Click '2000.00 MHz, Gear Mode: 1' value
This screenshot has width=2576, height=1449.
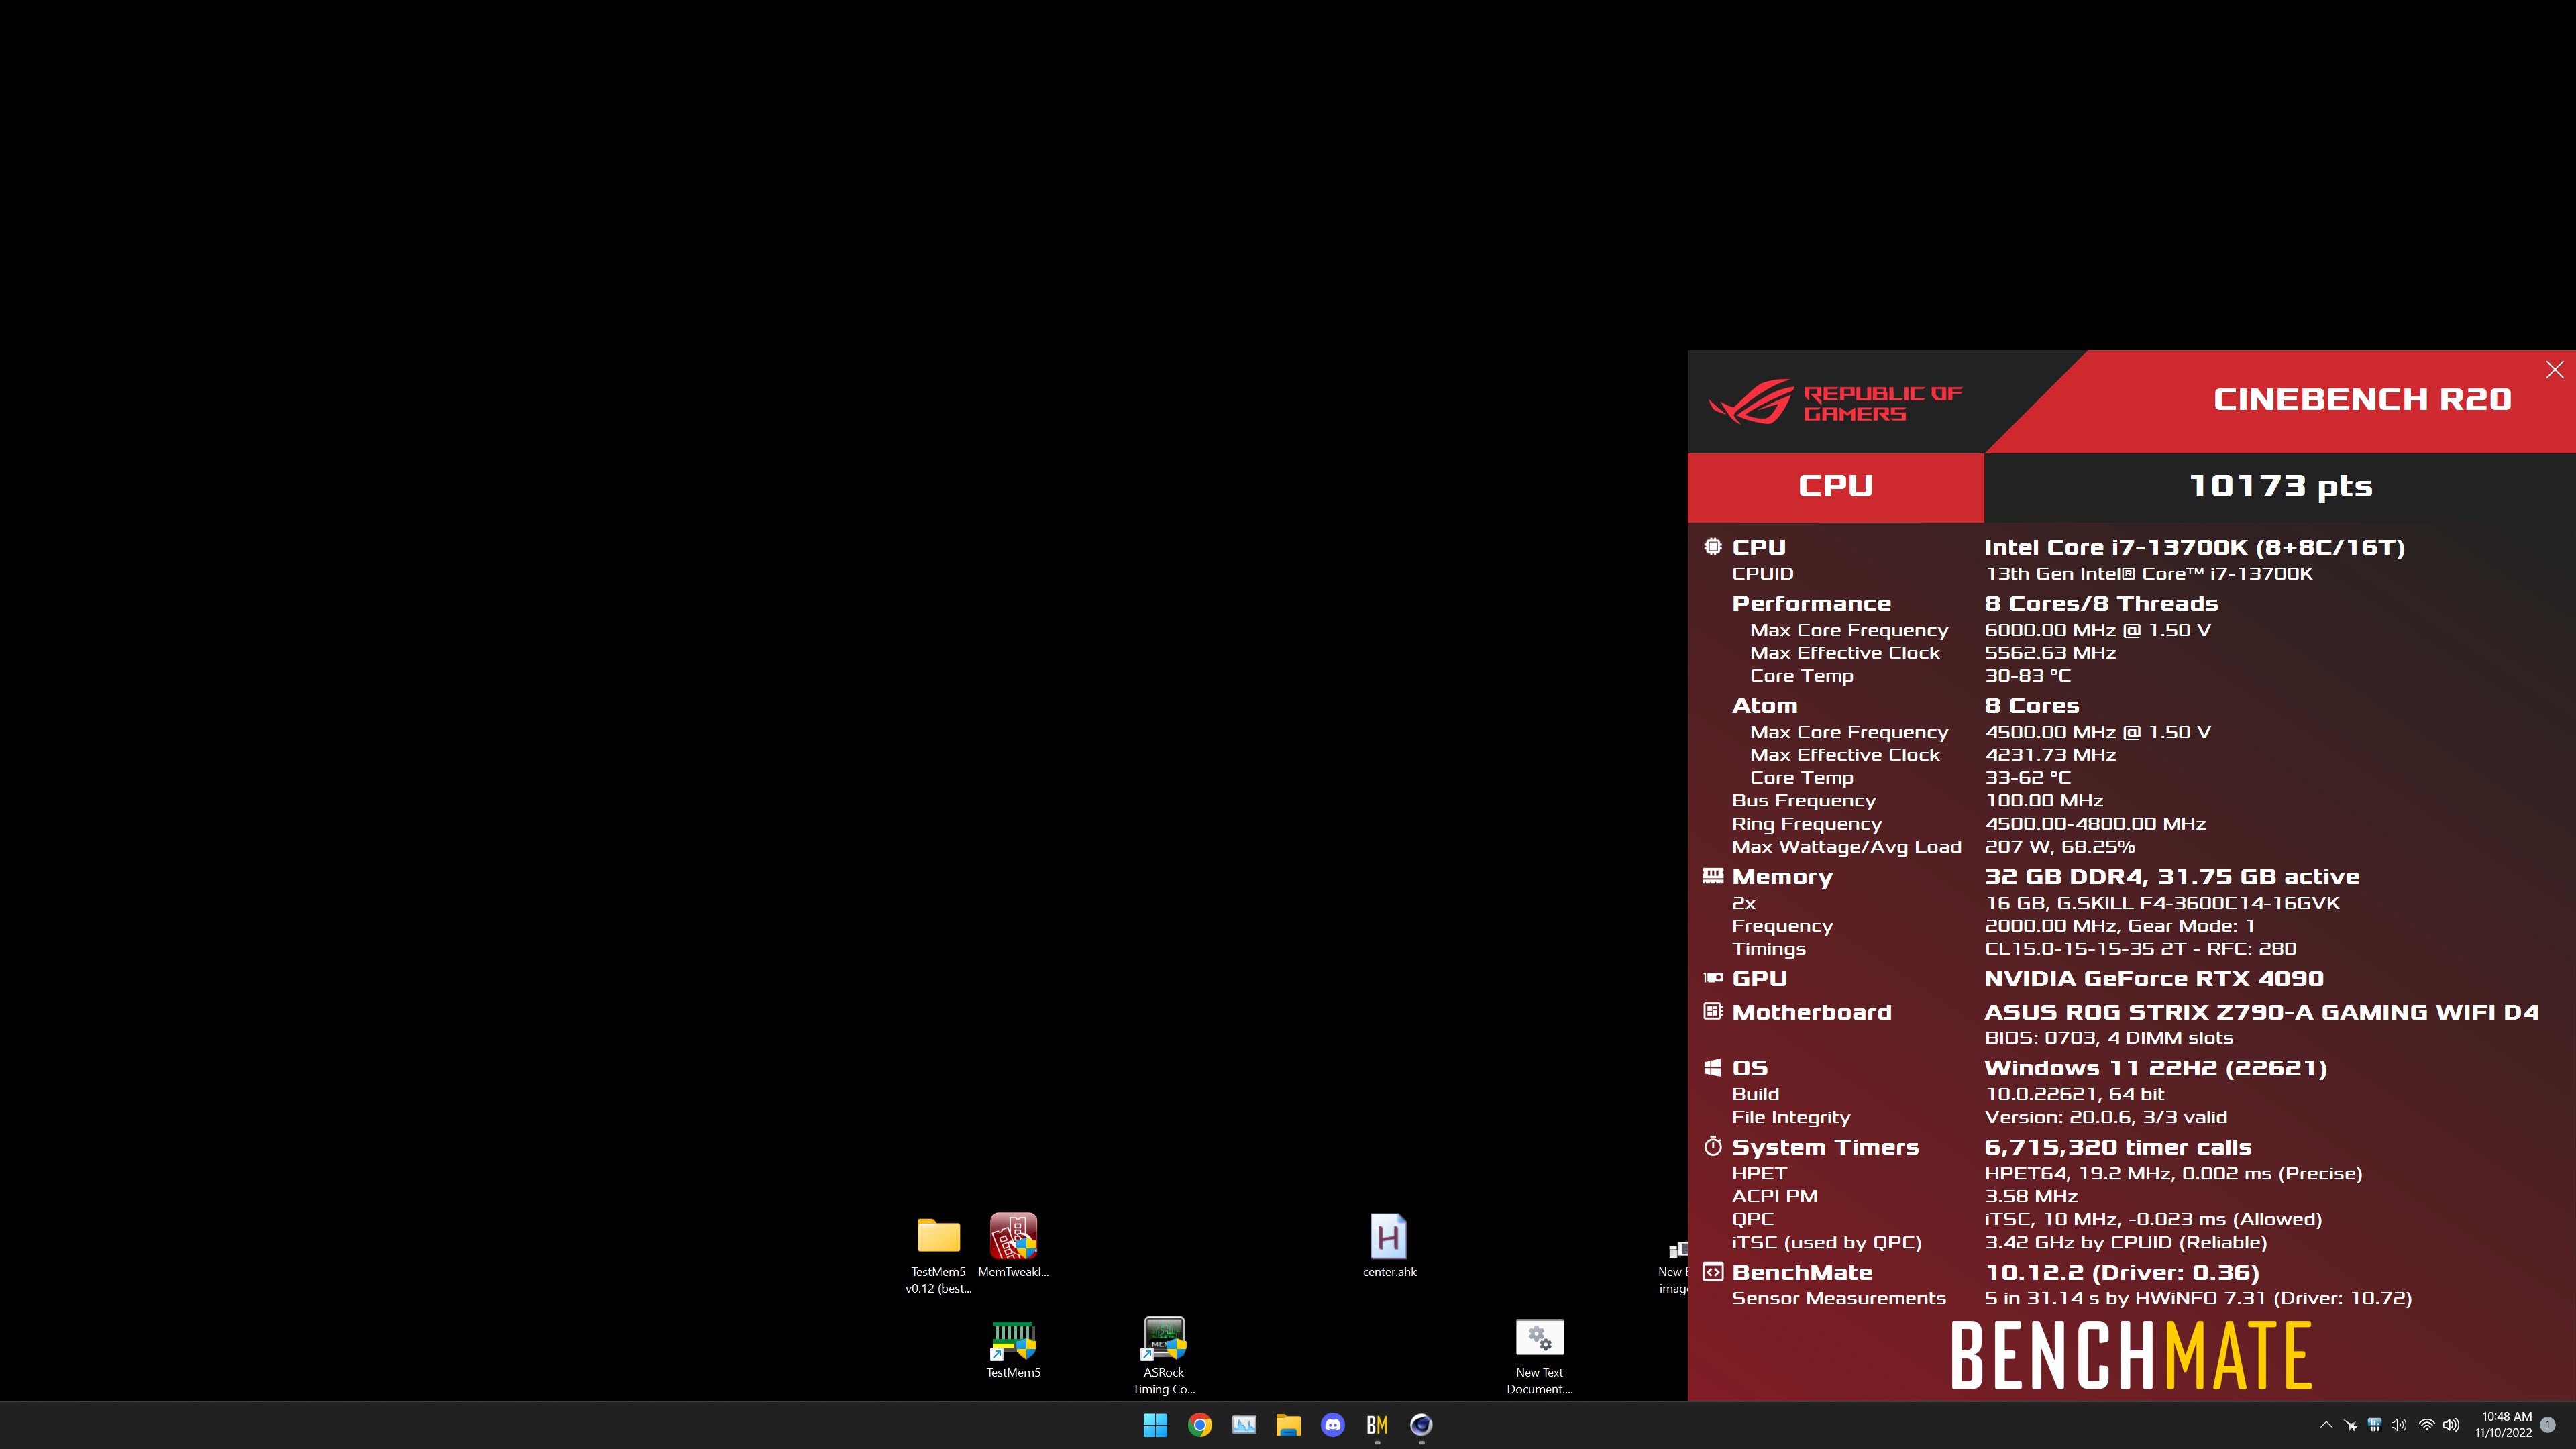click(x=2120, y=926)
